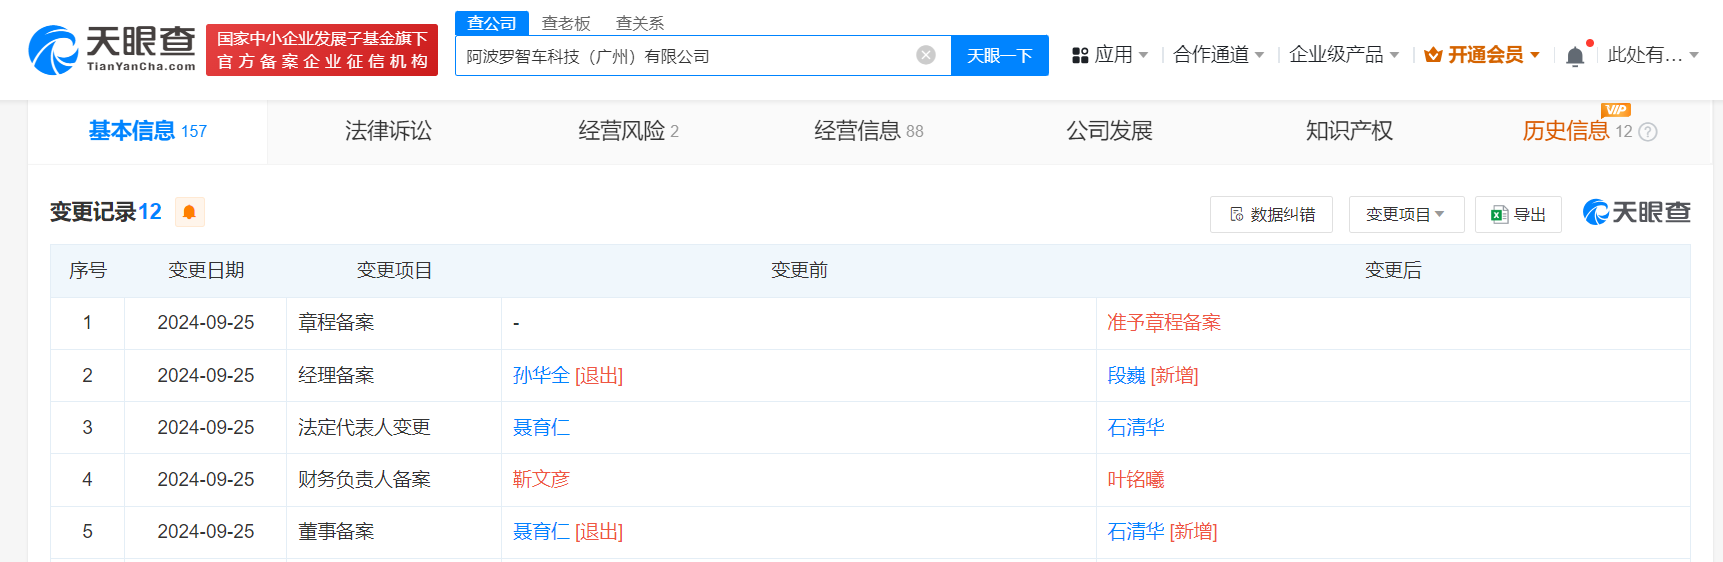This screenshot has height=562, width=1723.
Task: Click date 2024-09-25 in row 1
Action: [206, 322]
